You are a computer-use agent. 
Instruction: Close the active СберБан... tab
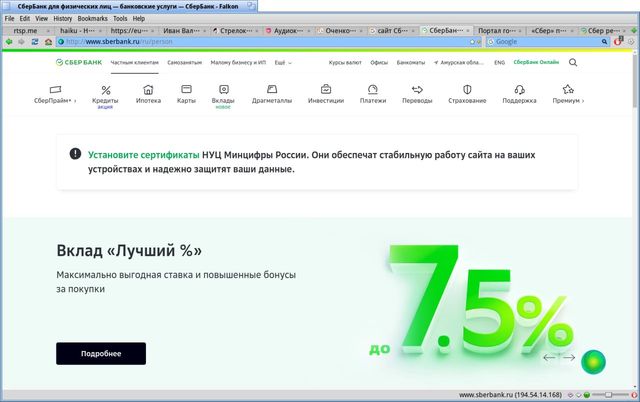[x=468, y=31]
